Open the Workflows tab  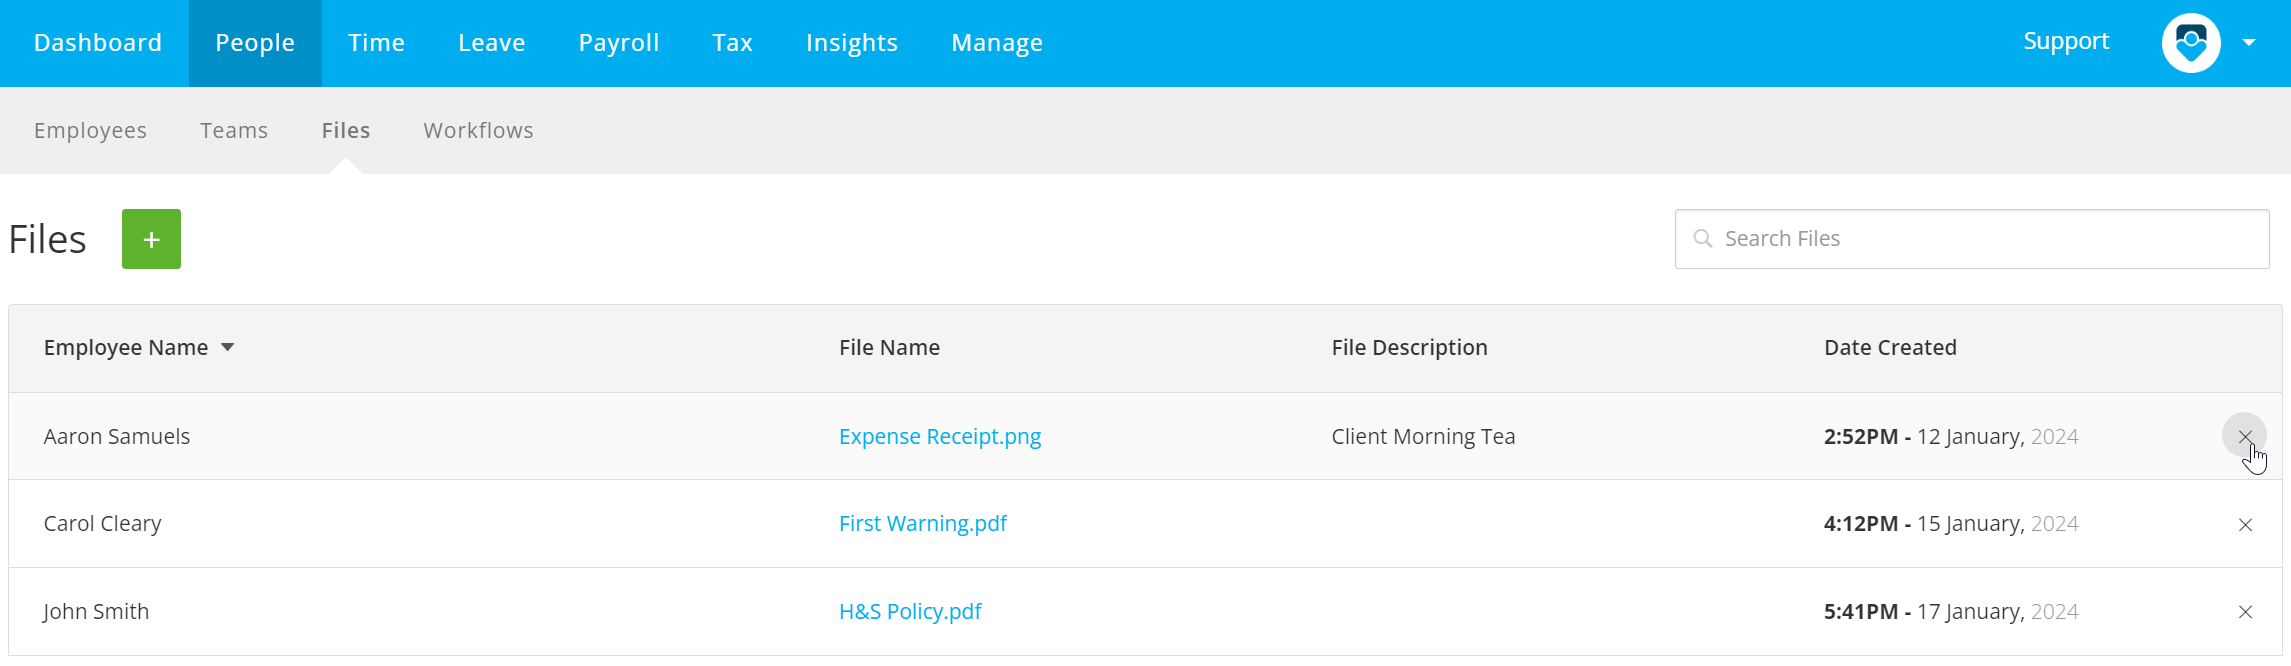click(x=478, y=130)
